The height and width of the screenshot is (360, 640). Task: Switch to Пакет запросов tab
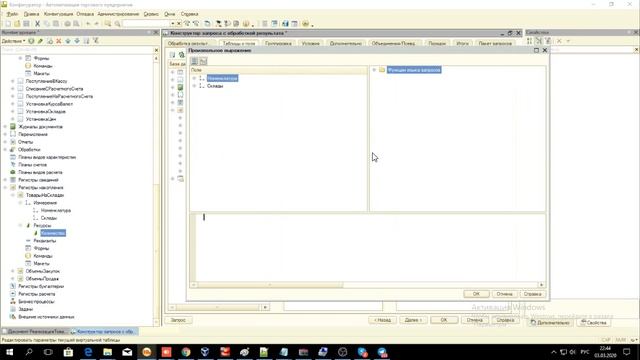click(495, 43)
